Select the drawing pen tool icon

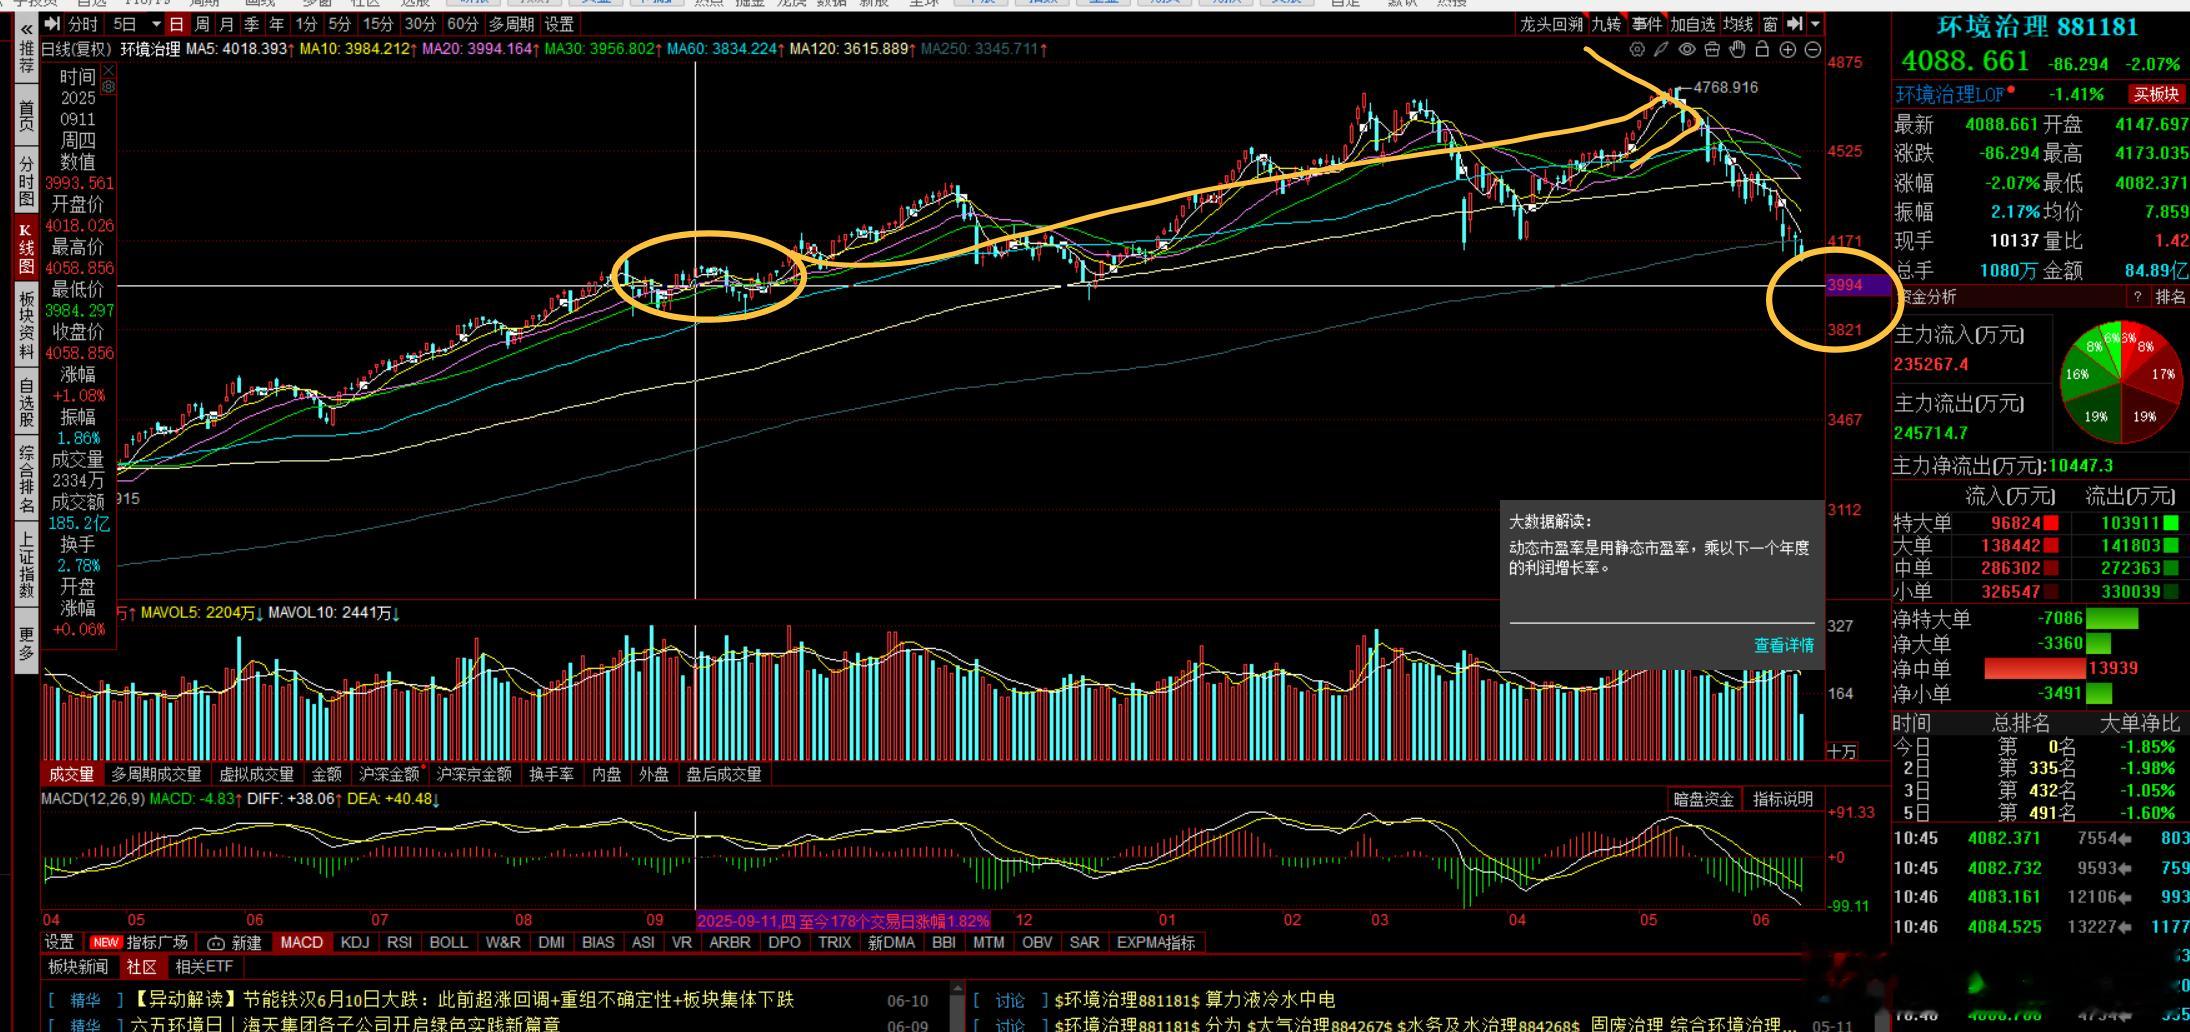1661,49
